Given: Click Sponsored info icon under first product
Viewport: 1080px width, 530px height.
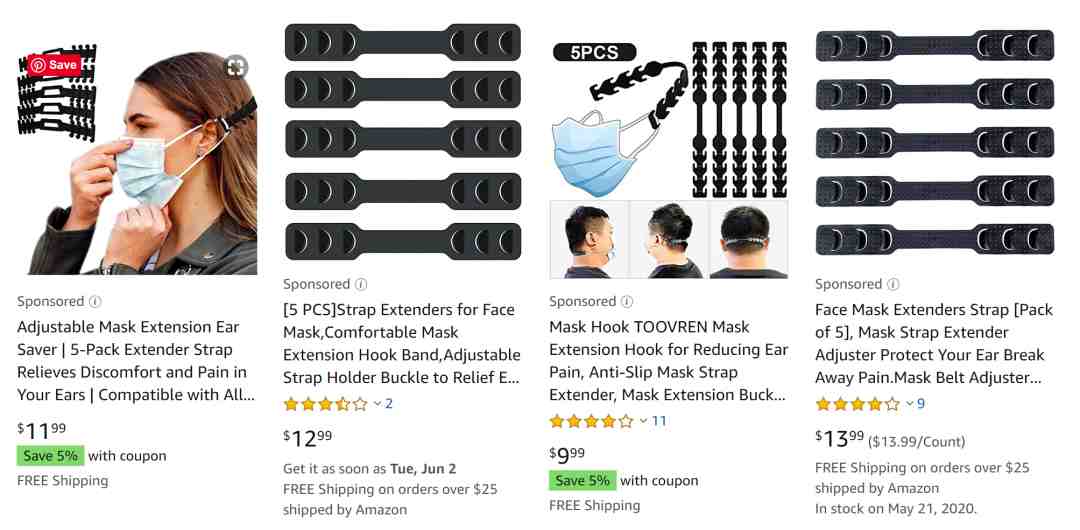Looking at the screenshot, I should [96, 302].
